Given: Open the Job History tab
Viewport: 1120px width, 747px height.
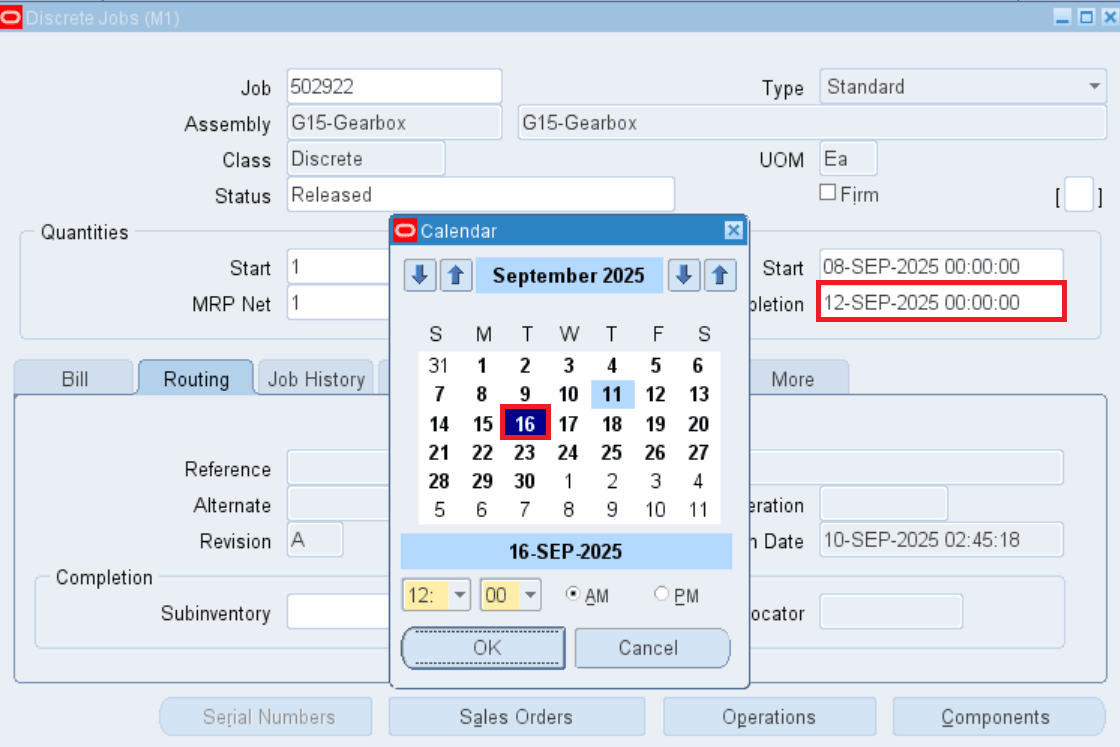Looking at the screenshot, I should click(x=315, y=378).
